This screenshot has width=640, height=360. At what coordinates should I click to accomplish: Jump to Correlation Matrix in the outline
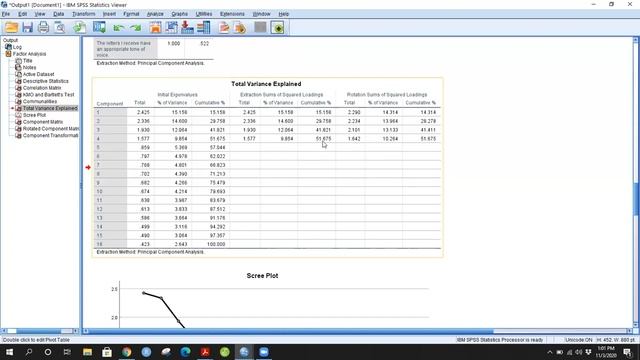pos(42,88)
